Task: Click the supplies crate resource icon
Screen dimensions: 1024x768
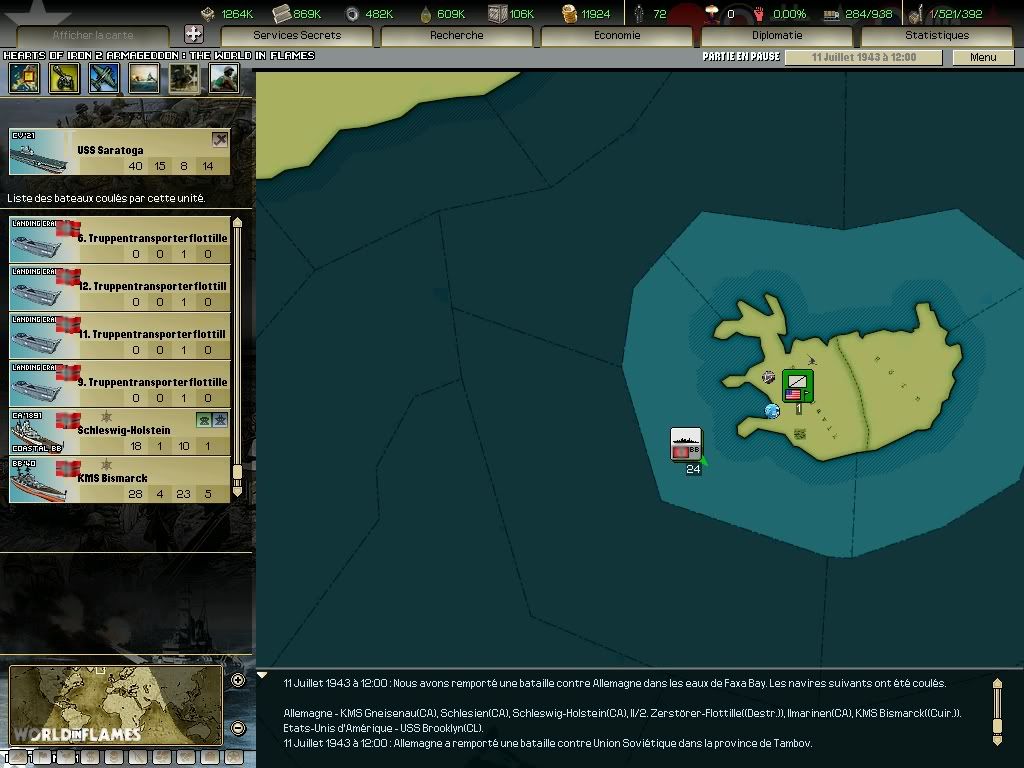Action: (x=497, y=14)
